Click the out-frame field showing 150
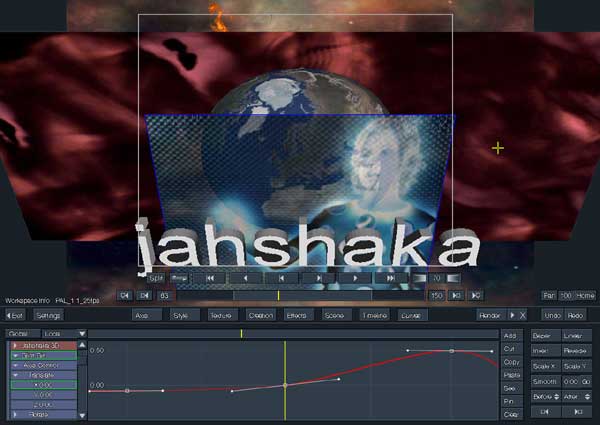The width and height of the screenshot is (600, 425). pos(437,295)
